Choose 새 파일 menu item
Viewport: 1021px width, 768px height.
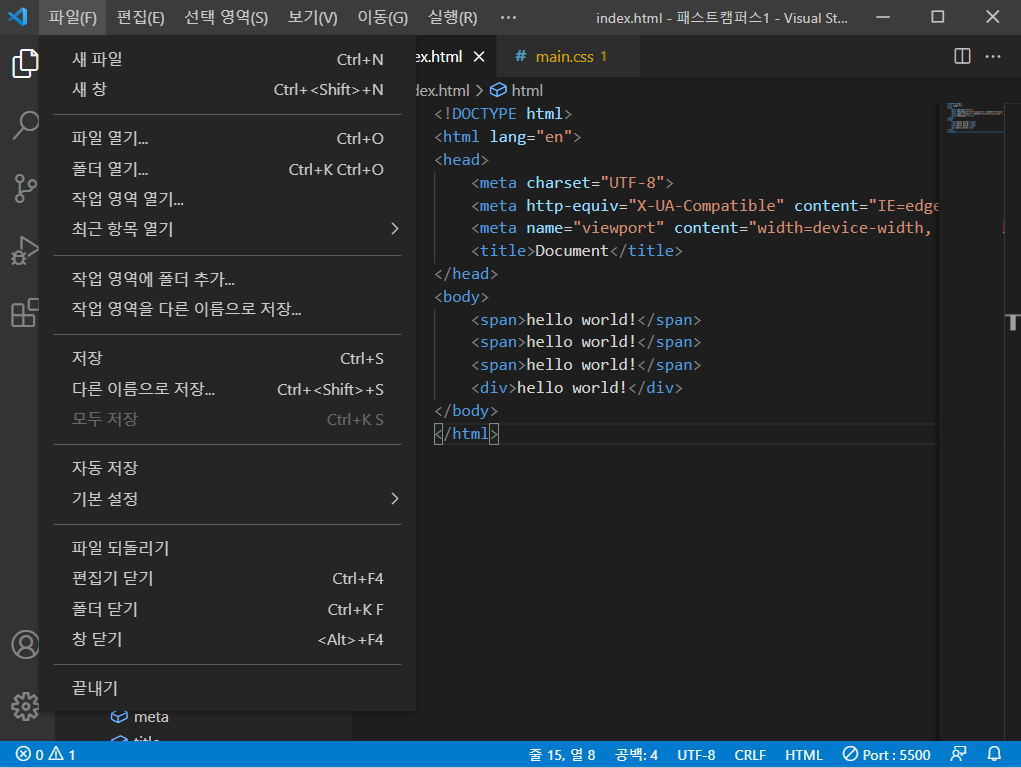(x=227, y=59)
